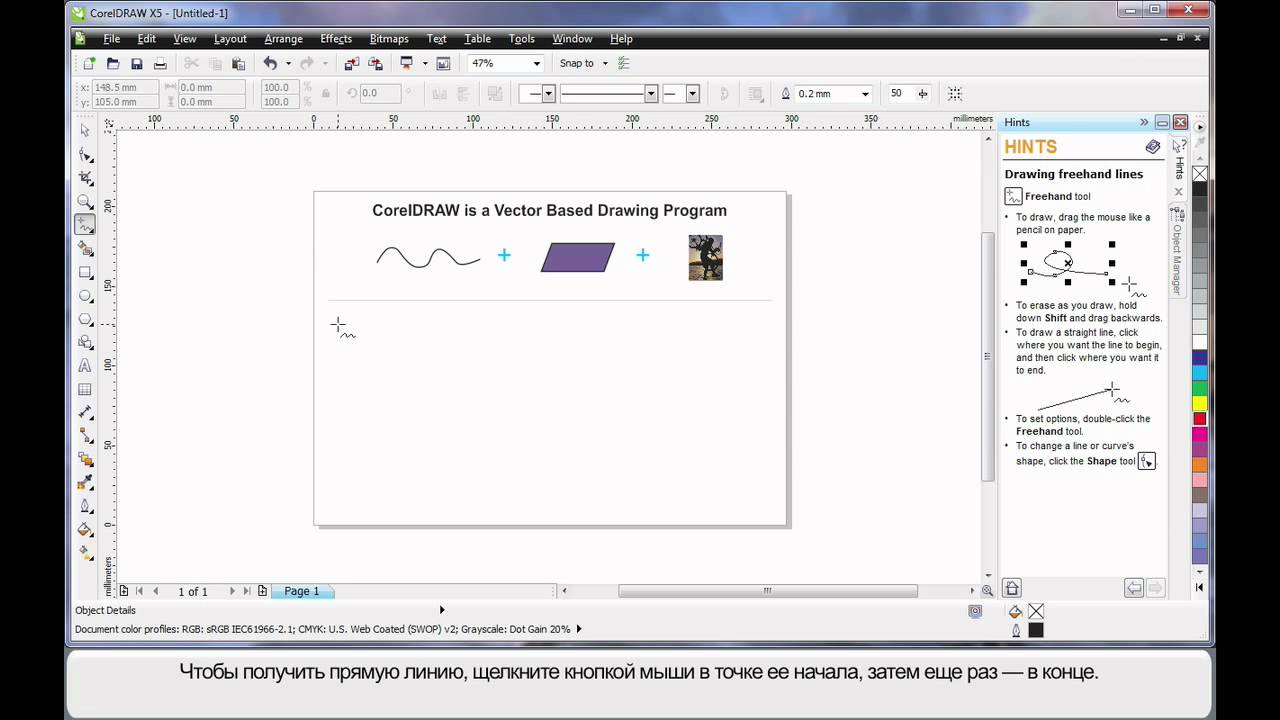The width and height of the screenshot is (1280, 720).
Task: Open the zoom level 47% dropdown
Action: pyautogui.click(x=537, y=63)
